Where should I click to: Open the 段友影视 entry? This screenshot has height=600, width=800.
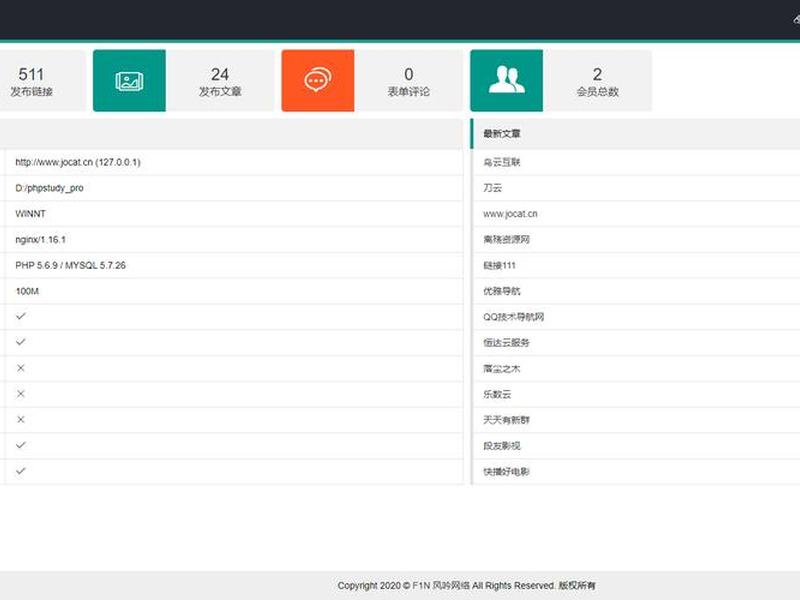pyautogui.click(x=502, y=446)
